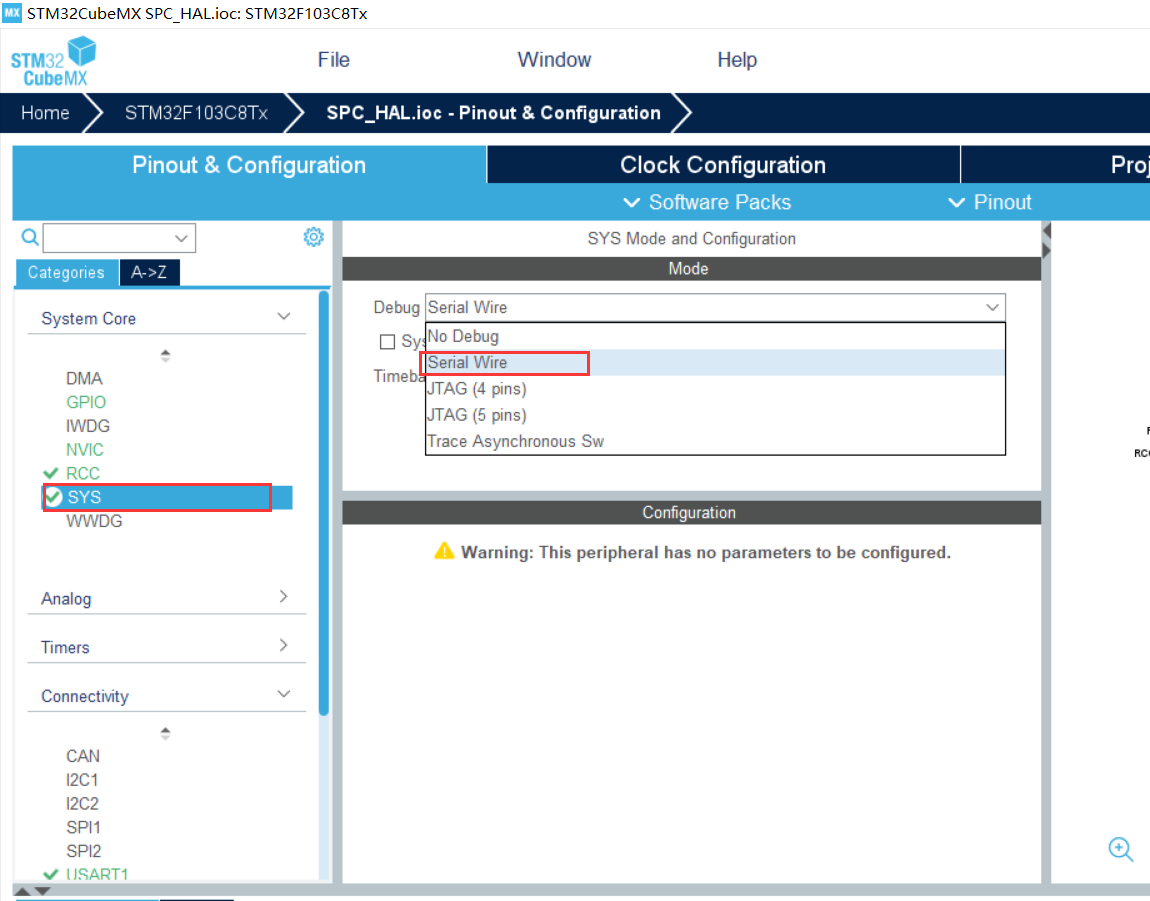Open the categories settings gear icon
Viewport: 1150px width, 901px height.
click(x=313, y=237)
